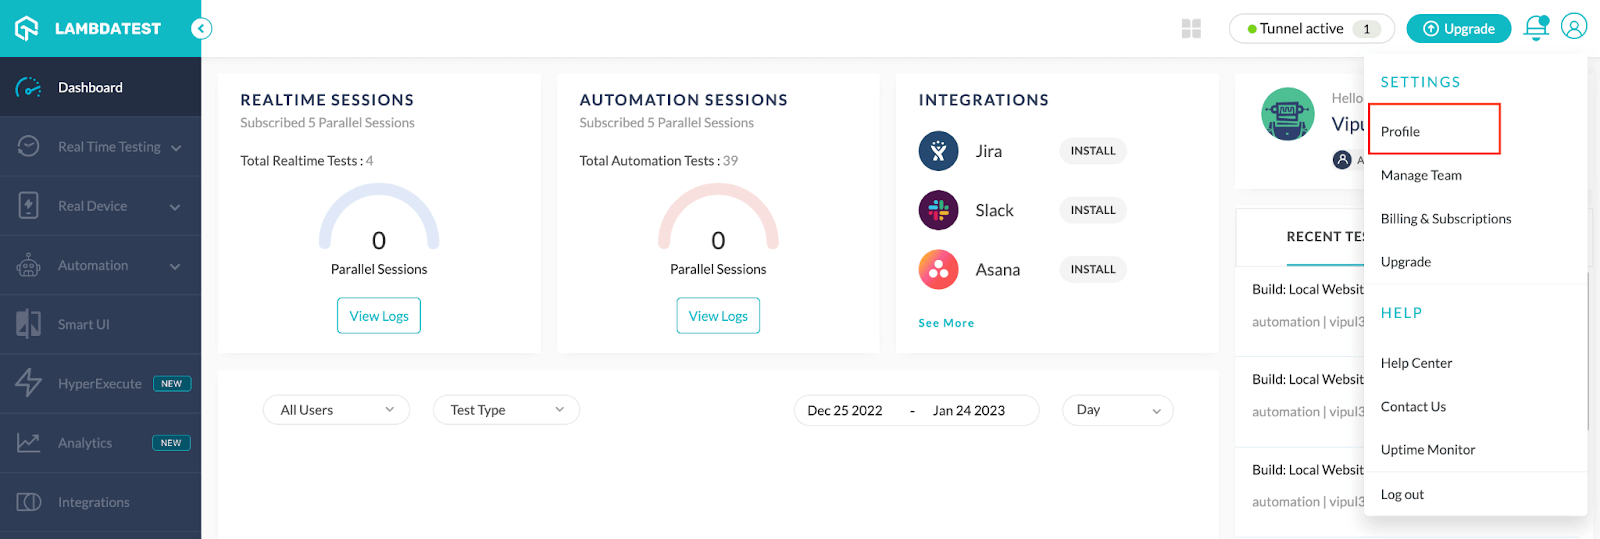Image resolution: width=1600 pixels, height=539 pixels.
Task: Click the HyperExecute lightning icon
Action: 29,383
